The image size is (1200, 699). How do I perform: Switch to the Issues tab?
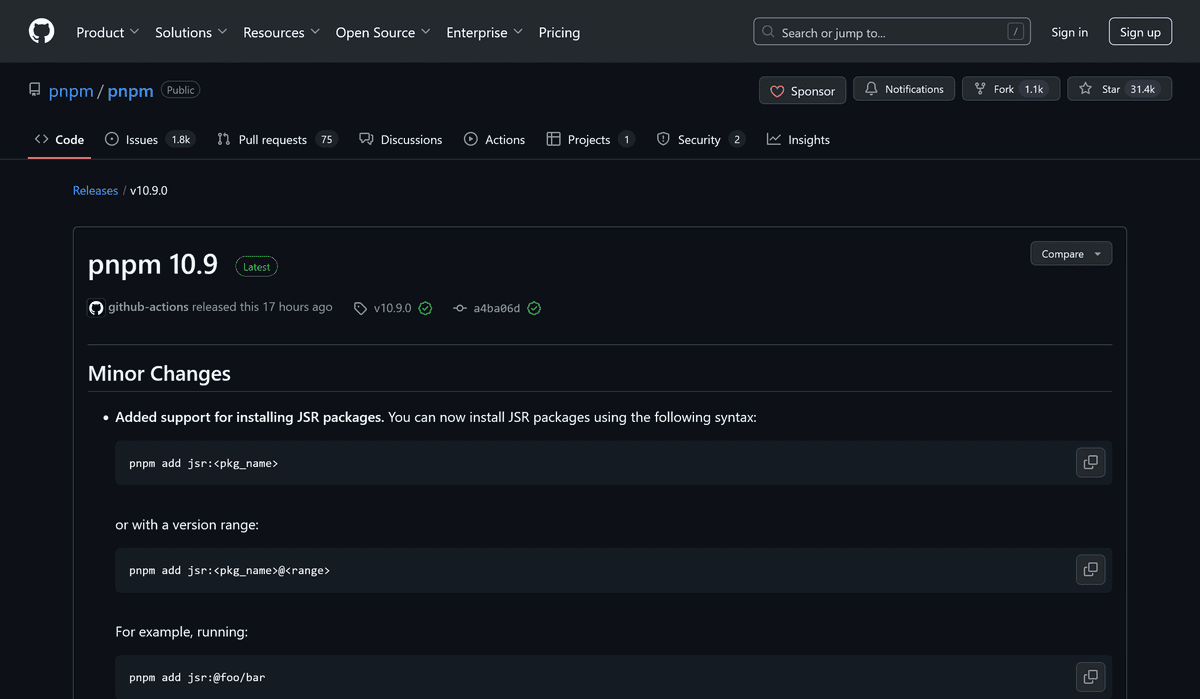pos(150,140)
